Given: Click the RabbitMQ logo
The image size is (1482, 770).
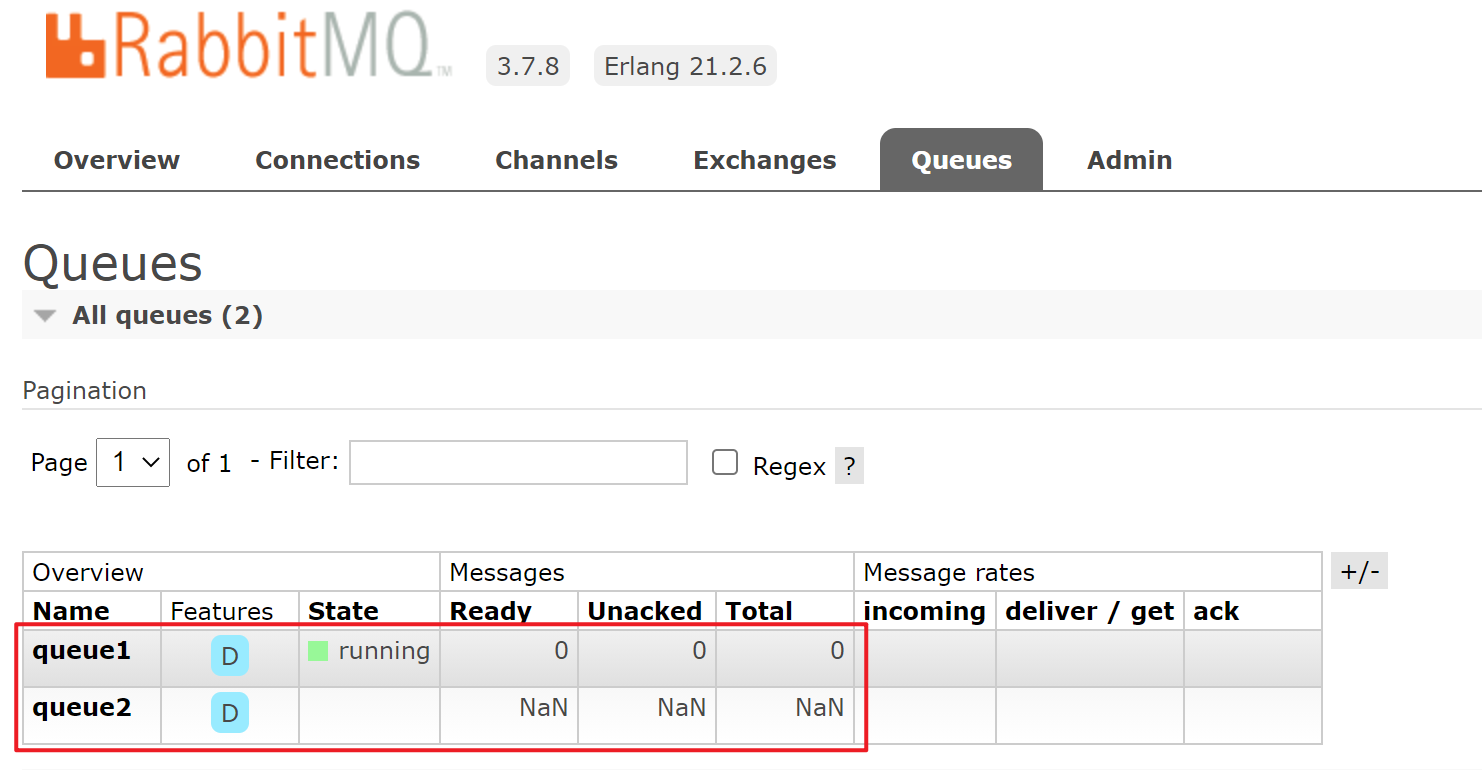Looking at the screenshot, I should [x=245, y=45].
